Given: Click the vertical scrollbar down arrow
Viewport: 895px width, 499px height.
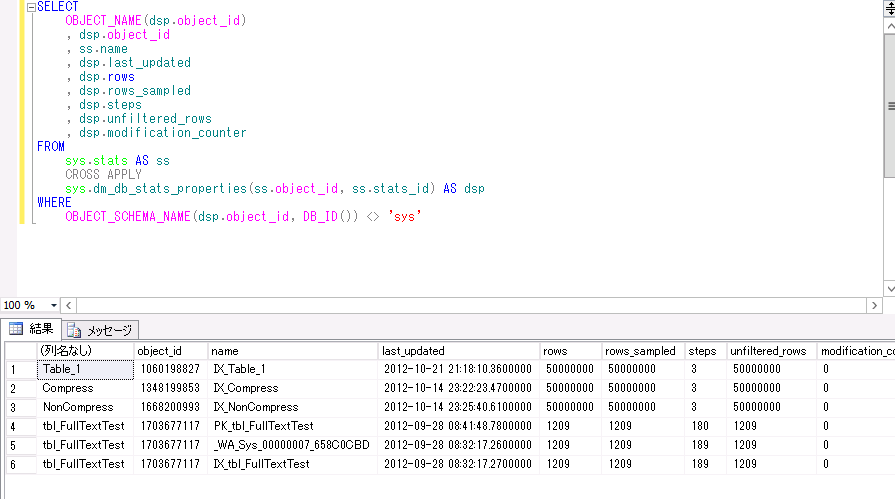Looking at the screenshot, I should (x=890, y=289).
